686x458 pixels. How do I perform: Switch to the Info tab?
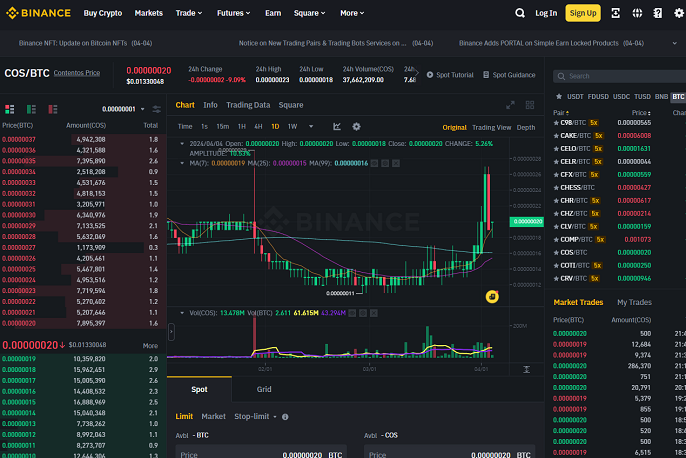point(210,105)
